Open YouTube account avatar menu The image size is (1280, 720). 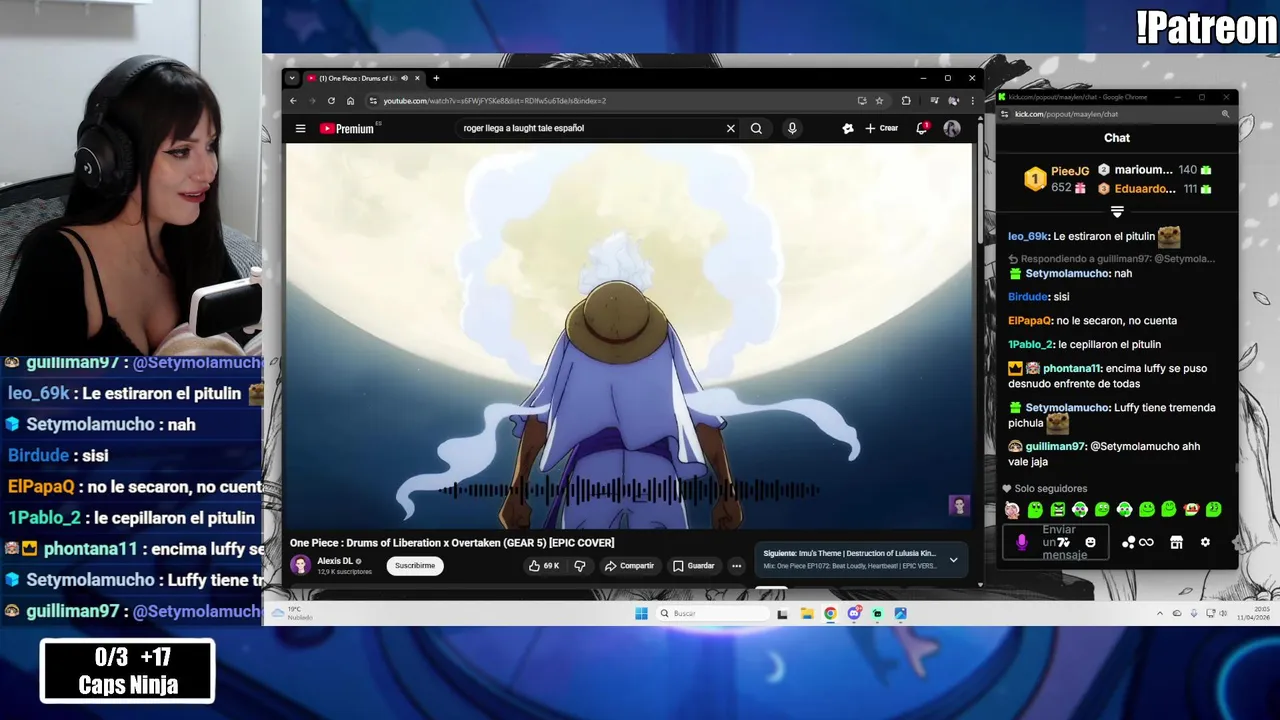(952, 128)
